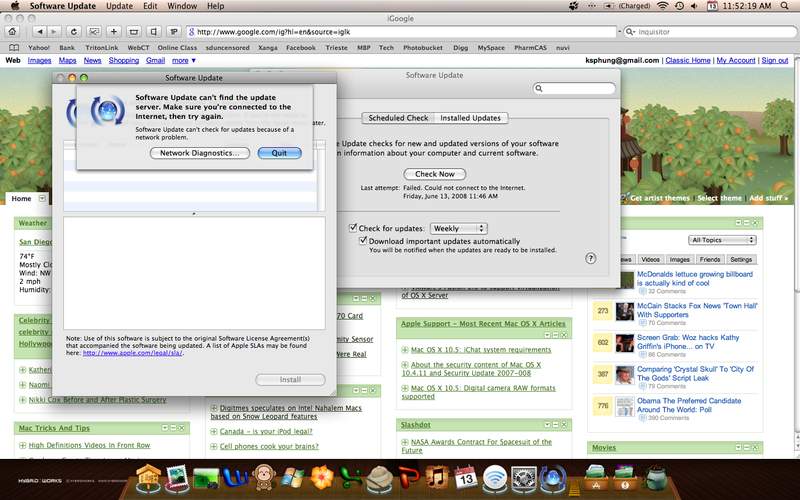Open the Window menu
The height and width of the screenshot is (500, 800).
[182, 6]
